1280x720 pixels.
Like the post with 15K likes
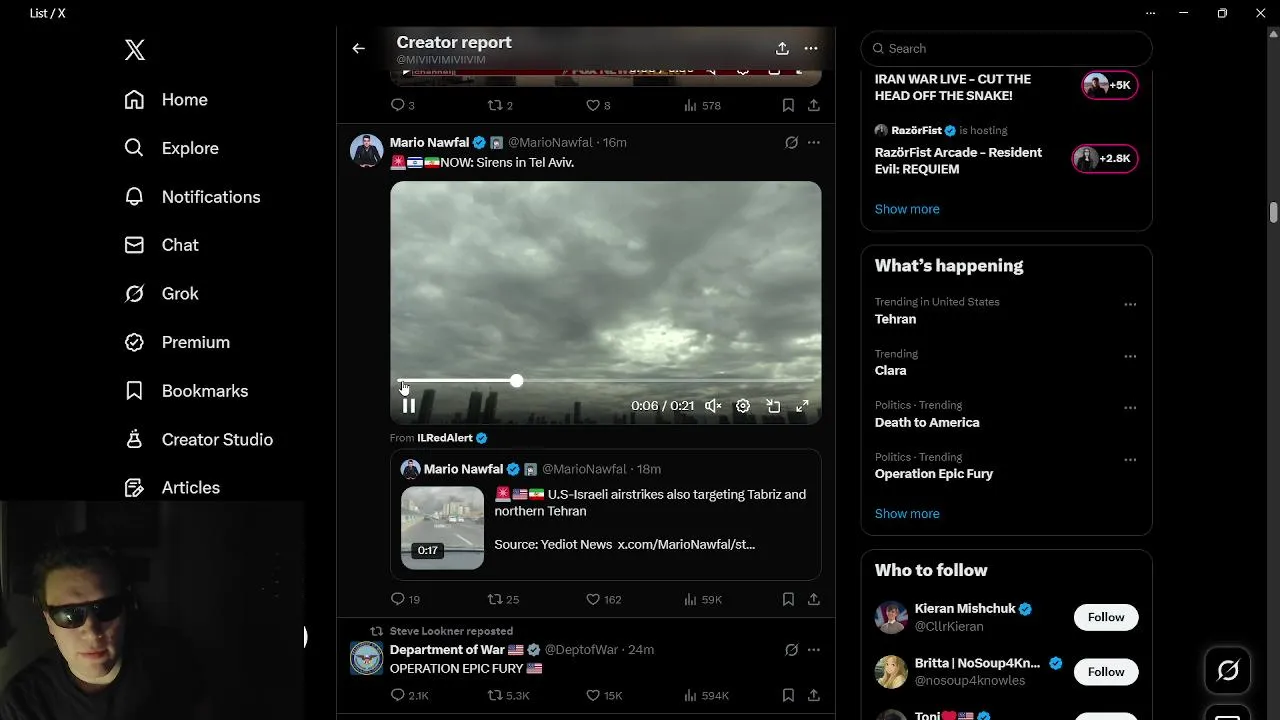[604, 695]
